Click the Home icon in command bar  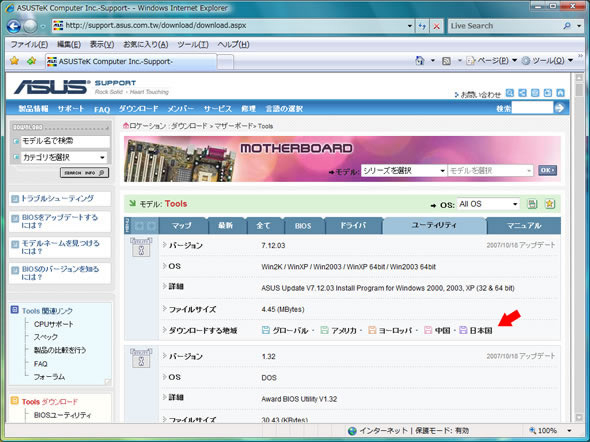pyautogui.click(x=420, y=61)
